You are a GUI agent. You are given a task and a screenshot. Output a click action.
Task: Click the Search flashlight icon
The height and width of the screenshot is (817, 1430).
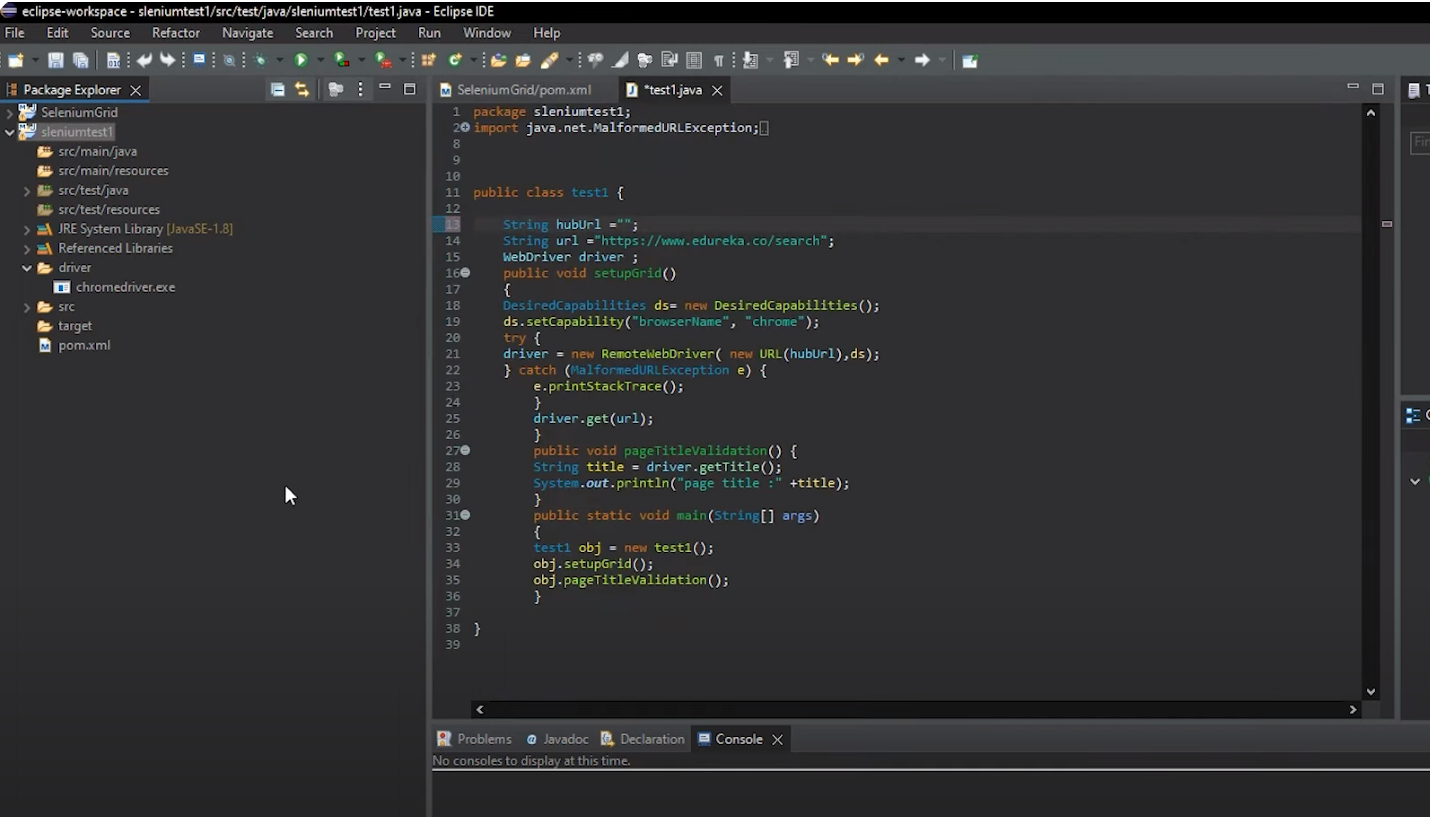(550, 60)
